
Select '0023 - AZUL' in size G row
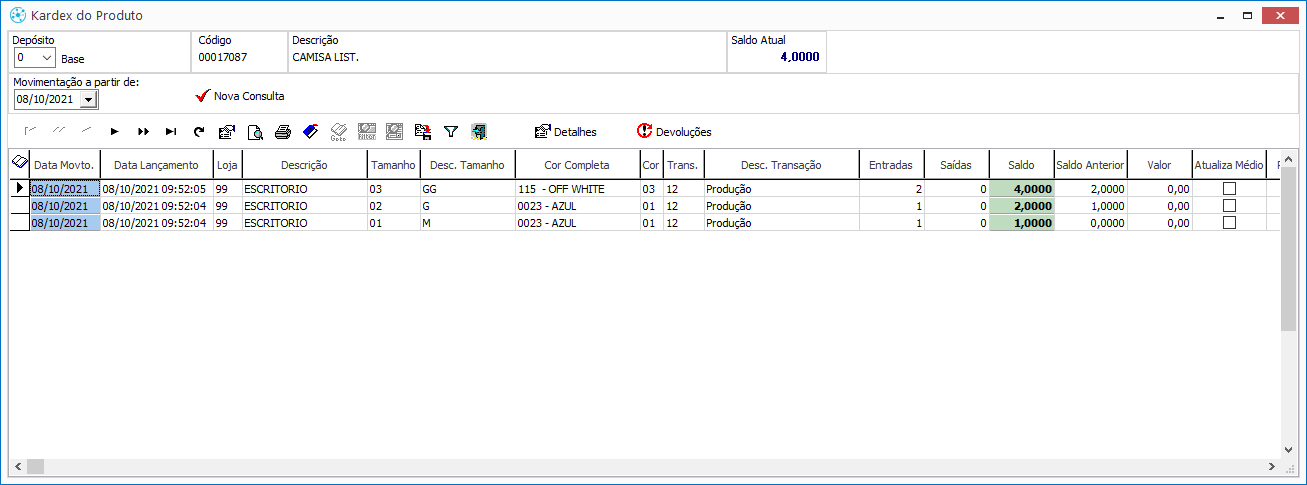[x=577, y=205]
